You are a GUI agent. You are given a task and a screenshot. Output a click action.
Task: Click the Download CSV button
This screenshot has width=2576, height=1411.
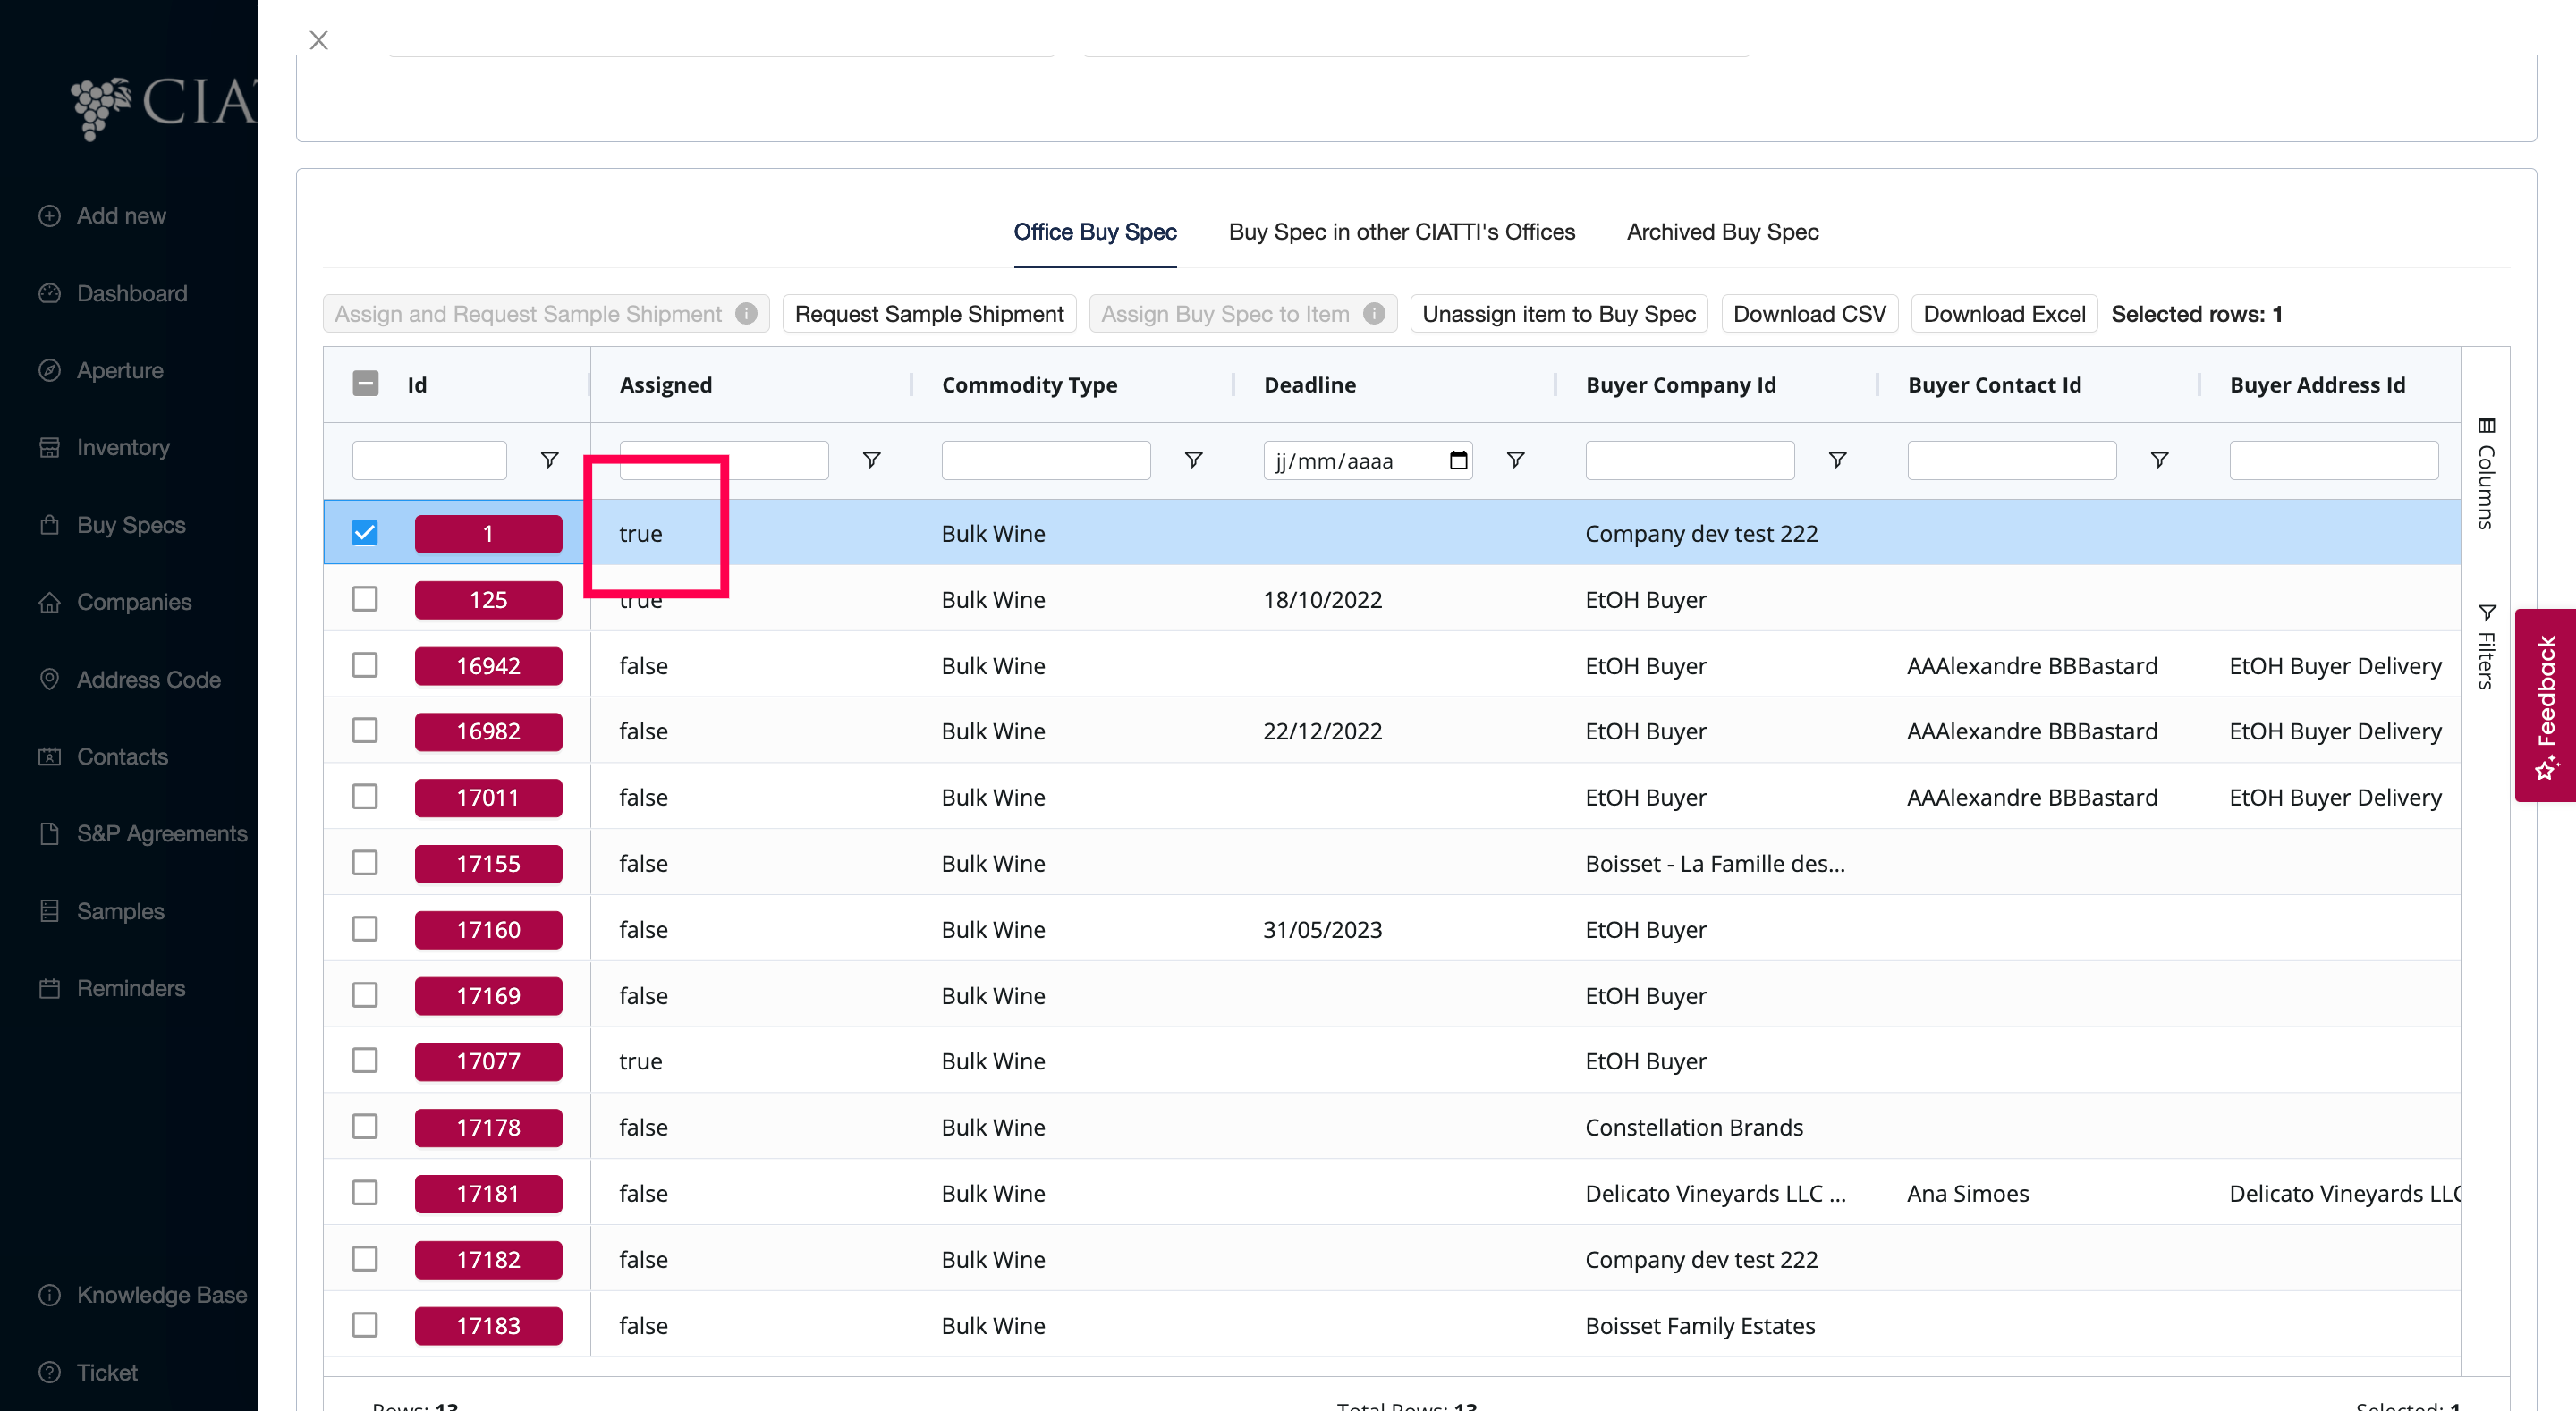tap(1809, 314)
